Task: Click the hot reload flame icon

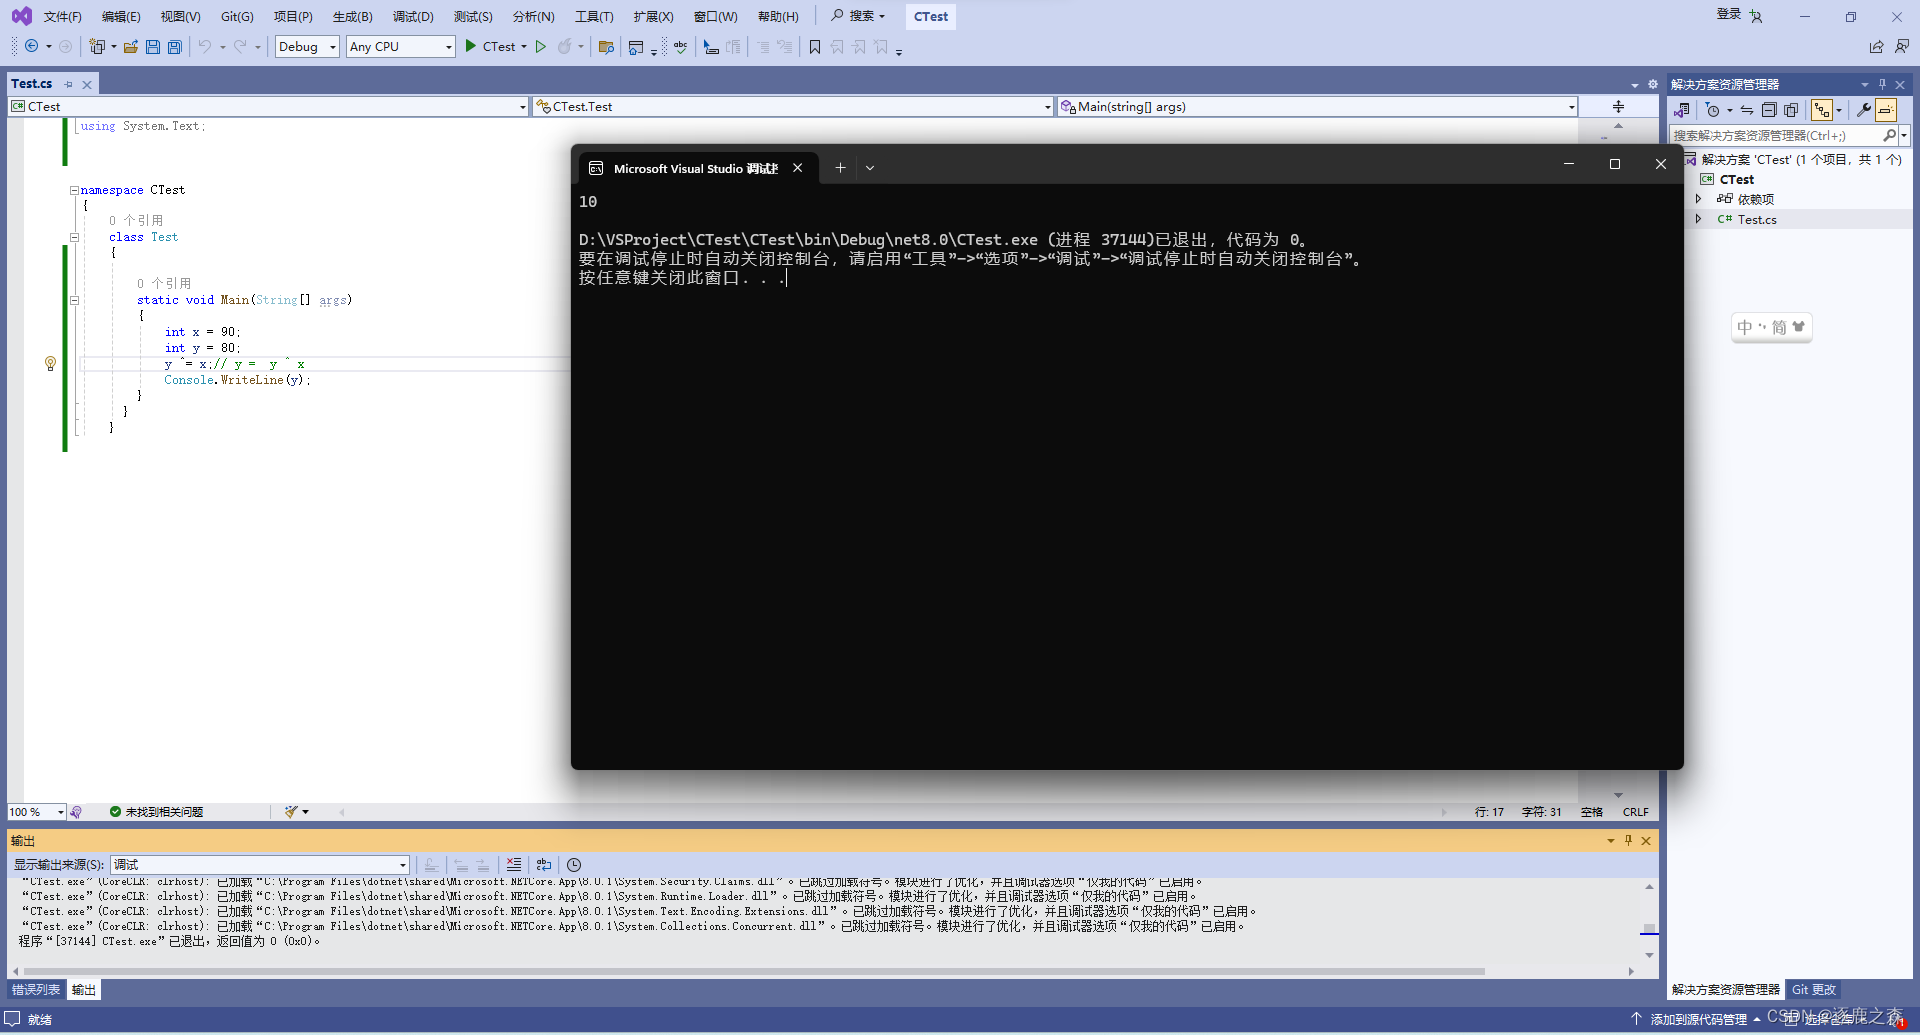Action: coord(565,47)
